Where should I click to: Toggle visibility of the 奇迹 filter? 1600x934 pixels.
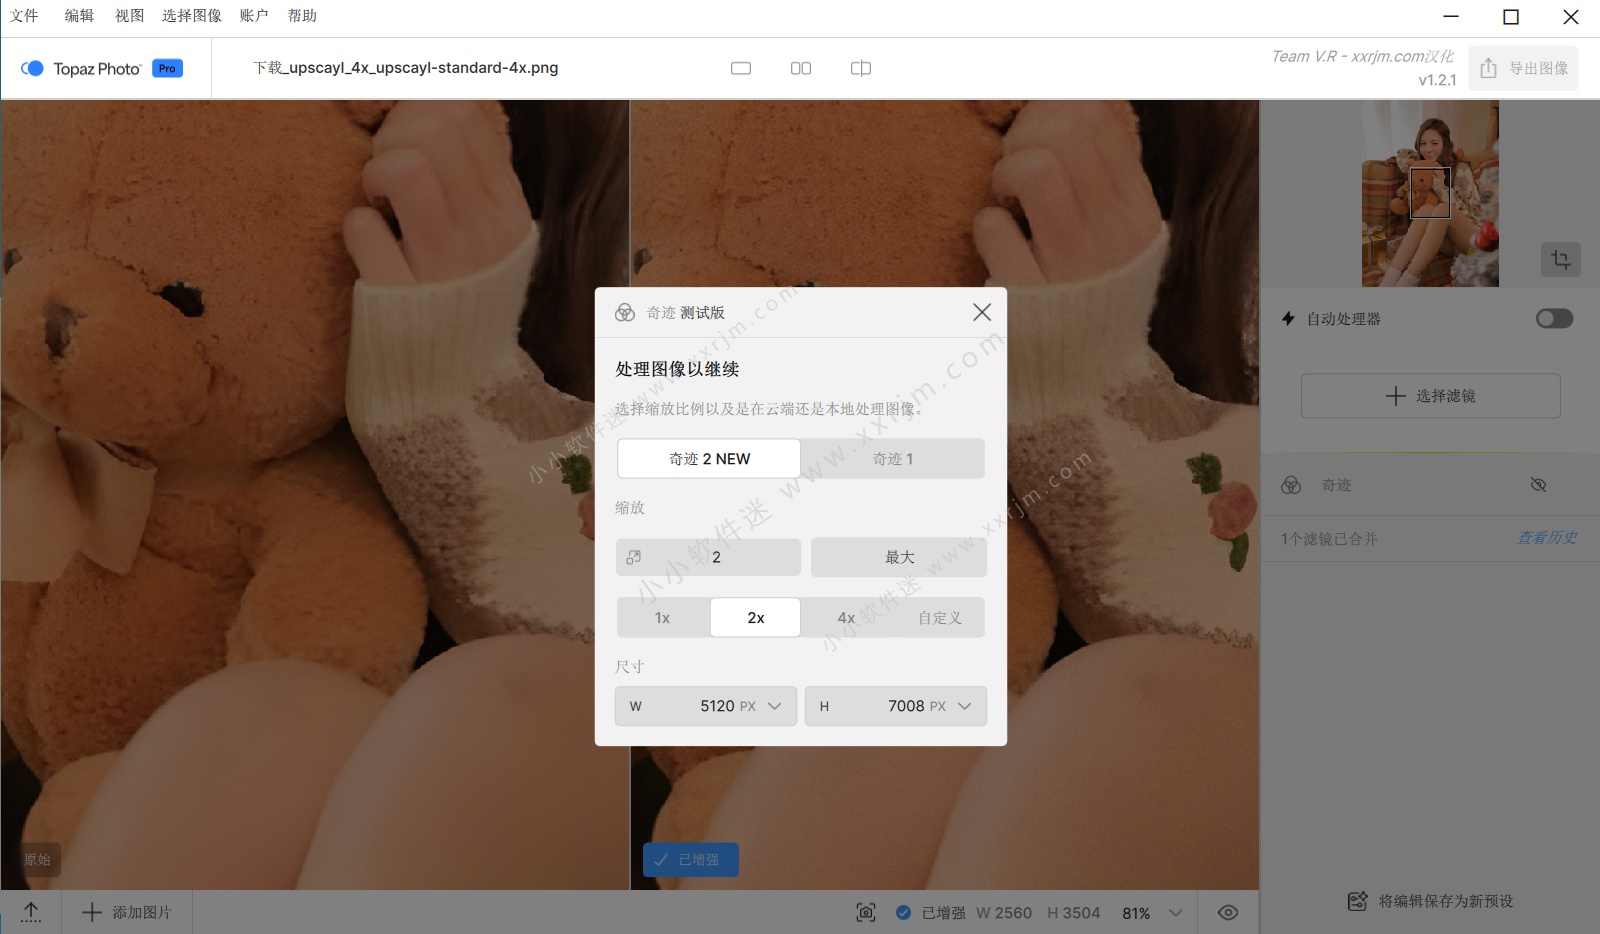tap(1538, 485)
